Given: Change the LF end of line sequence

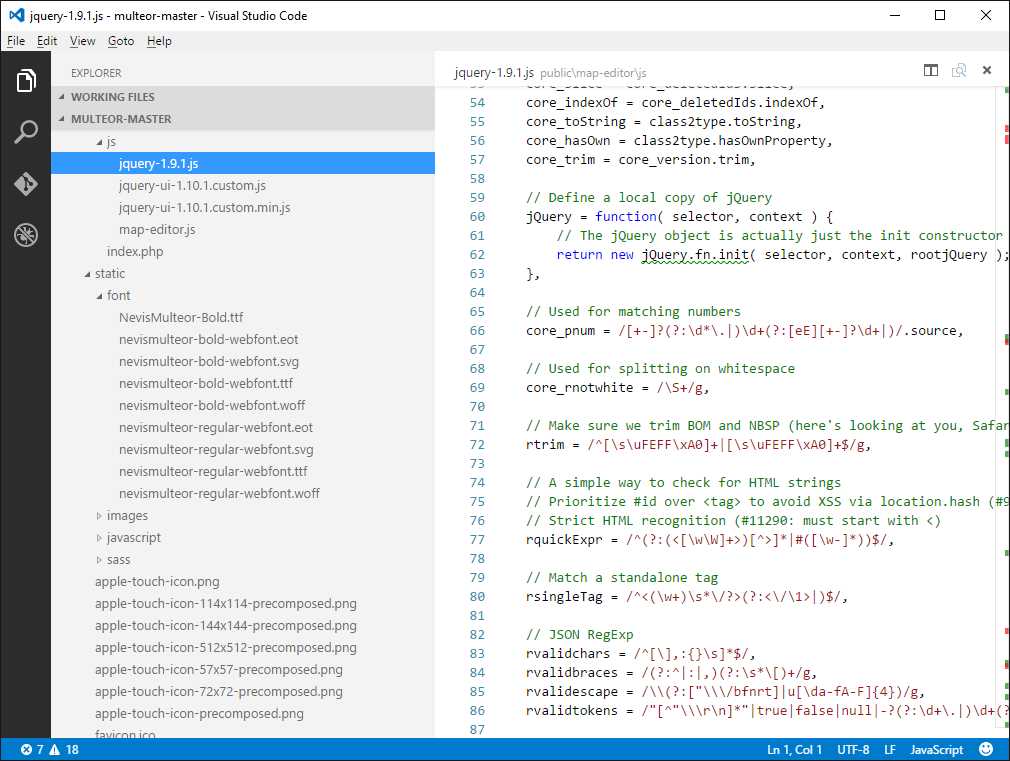Looking at the screenshot, I should pyautogui.click(x=890, y=749).
